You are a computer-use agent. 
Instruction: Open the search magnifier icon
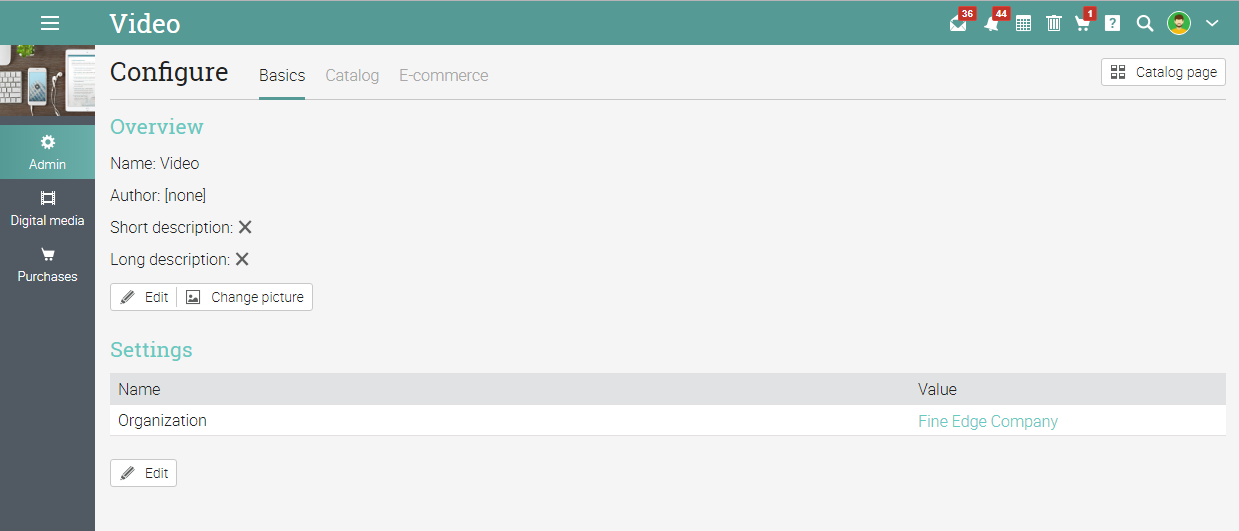click(1145, 23)
